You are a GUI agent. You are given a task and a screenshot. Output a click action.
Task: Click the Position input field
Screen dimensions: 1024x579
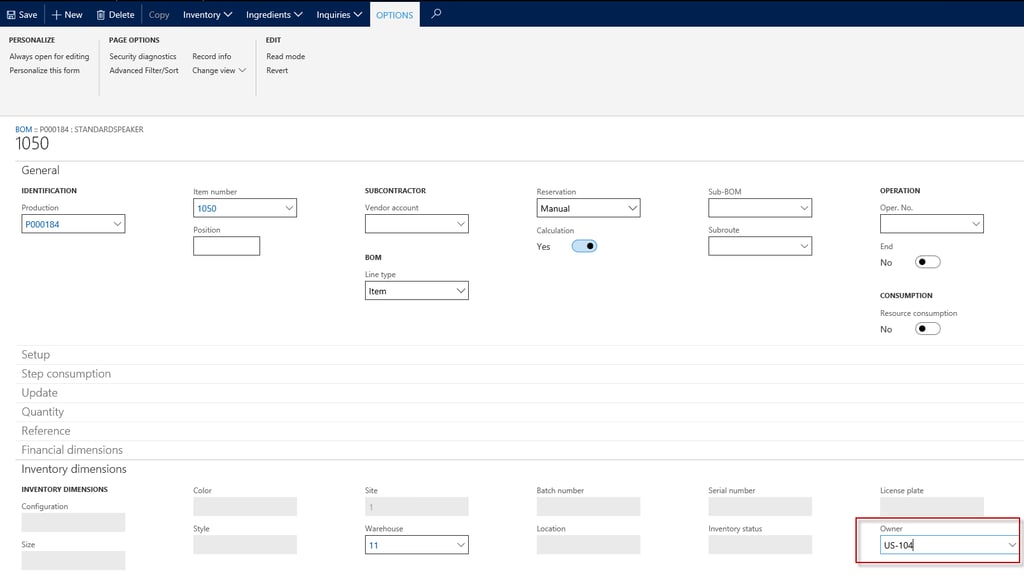(227, 246)
